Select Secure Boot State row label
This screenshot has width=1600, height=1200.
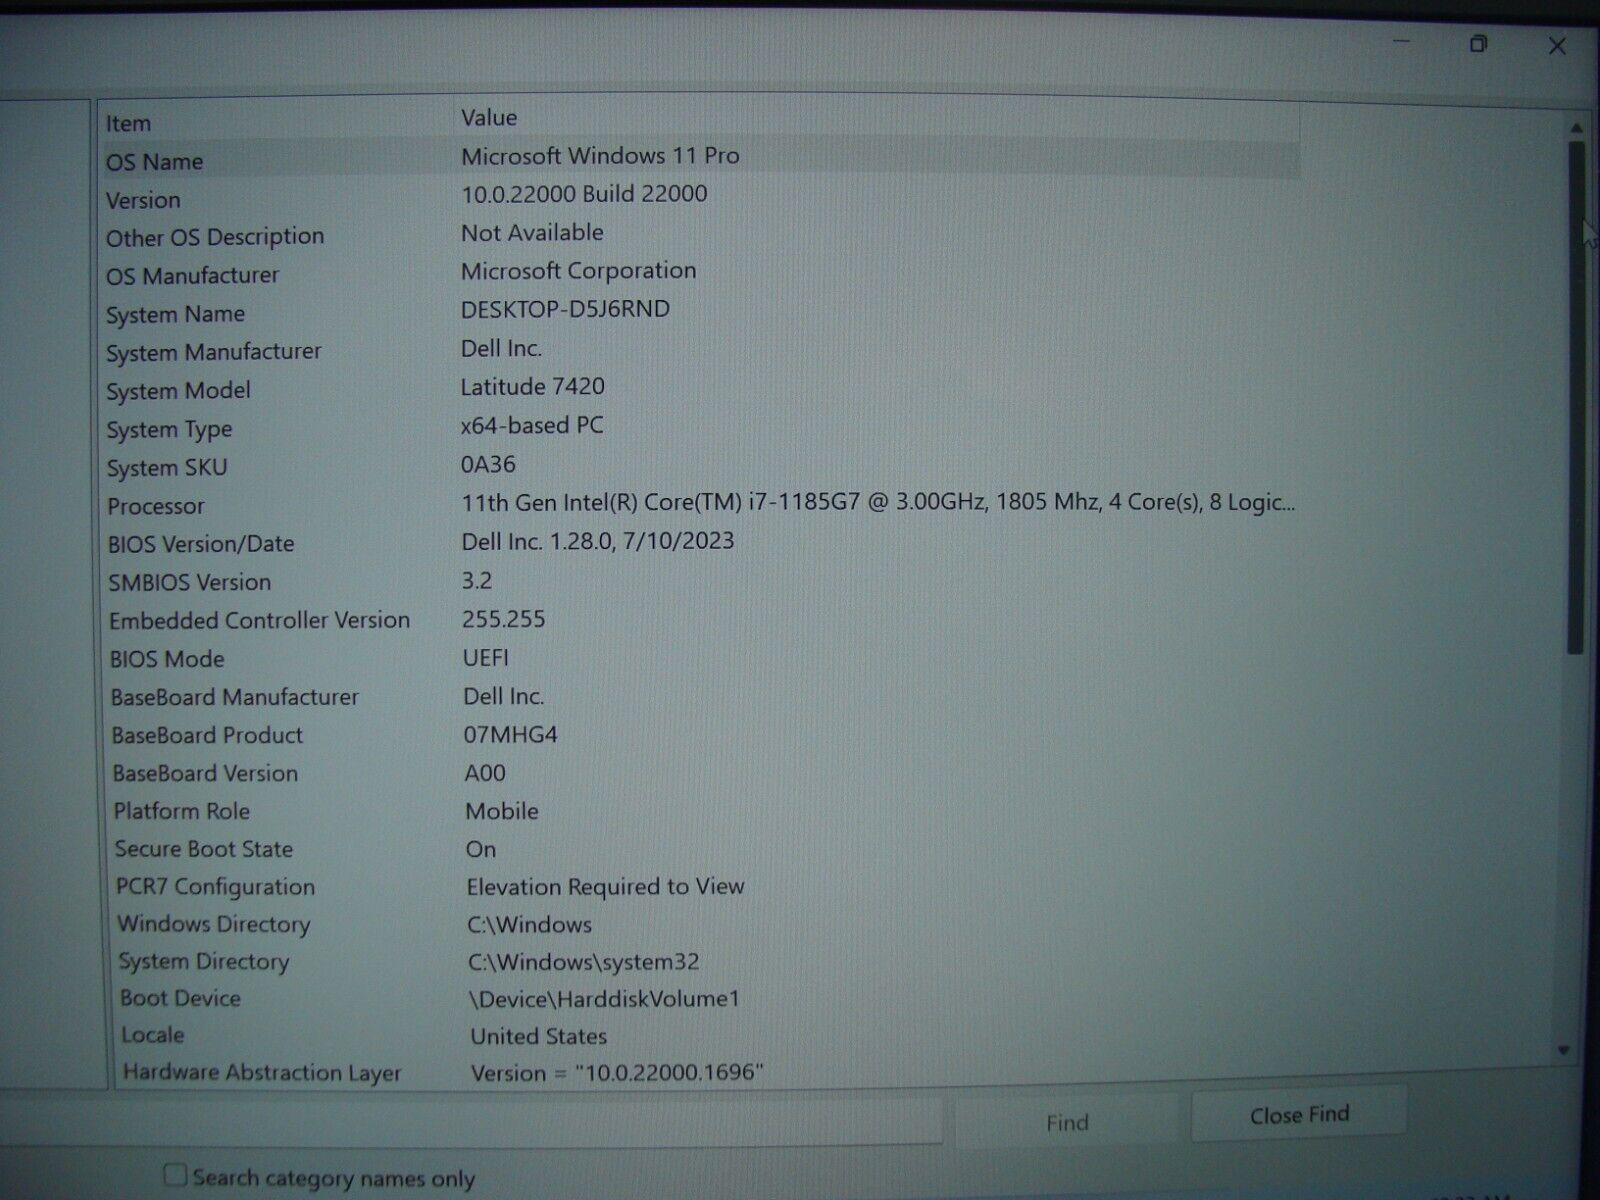[x=203, y=849]
